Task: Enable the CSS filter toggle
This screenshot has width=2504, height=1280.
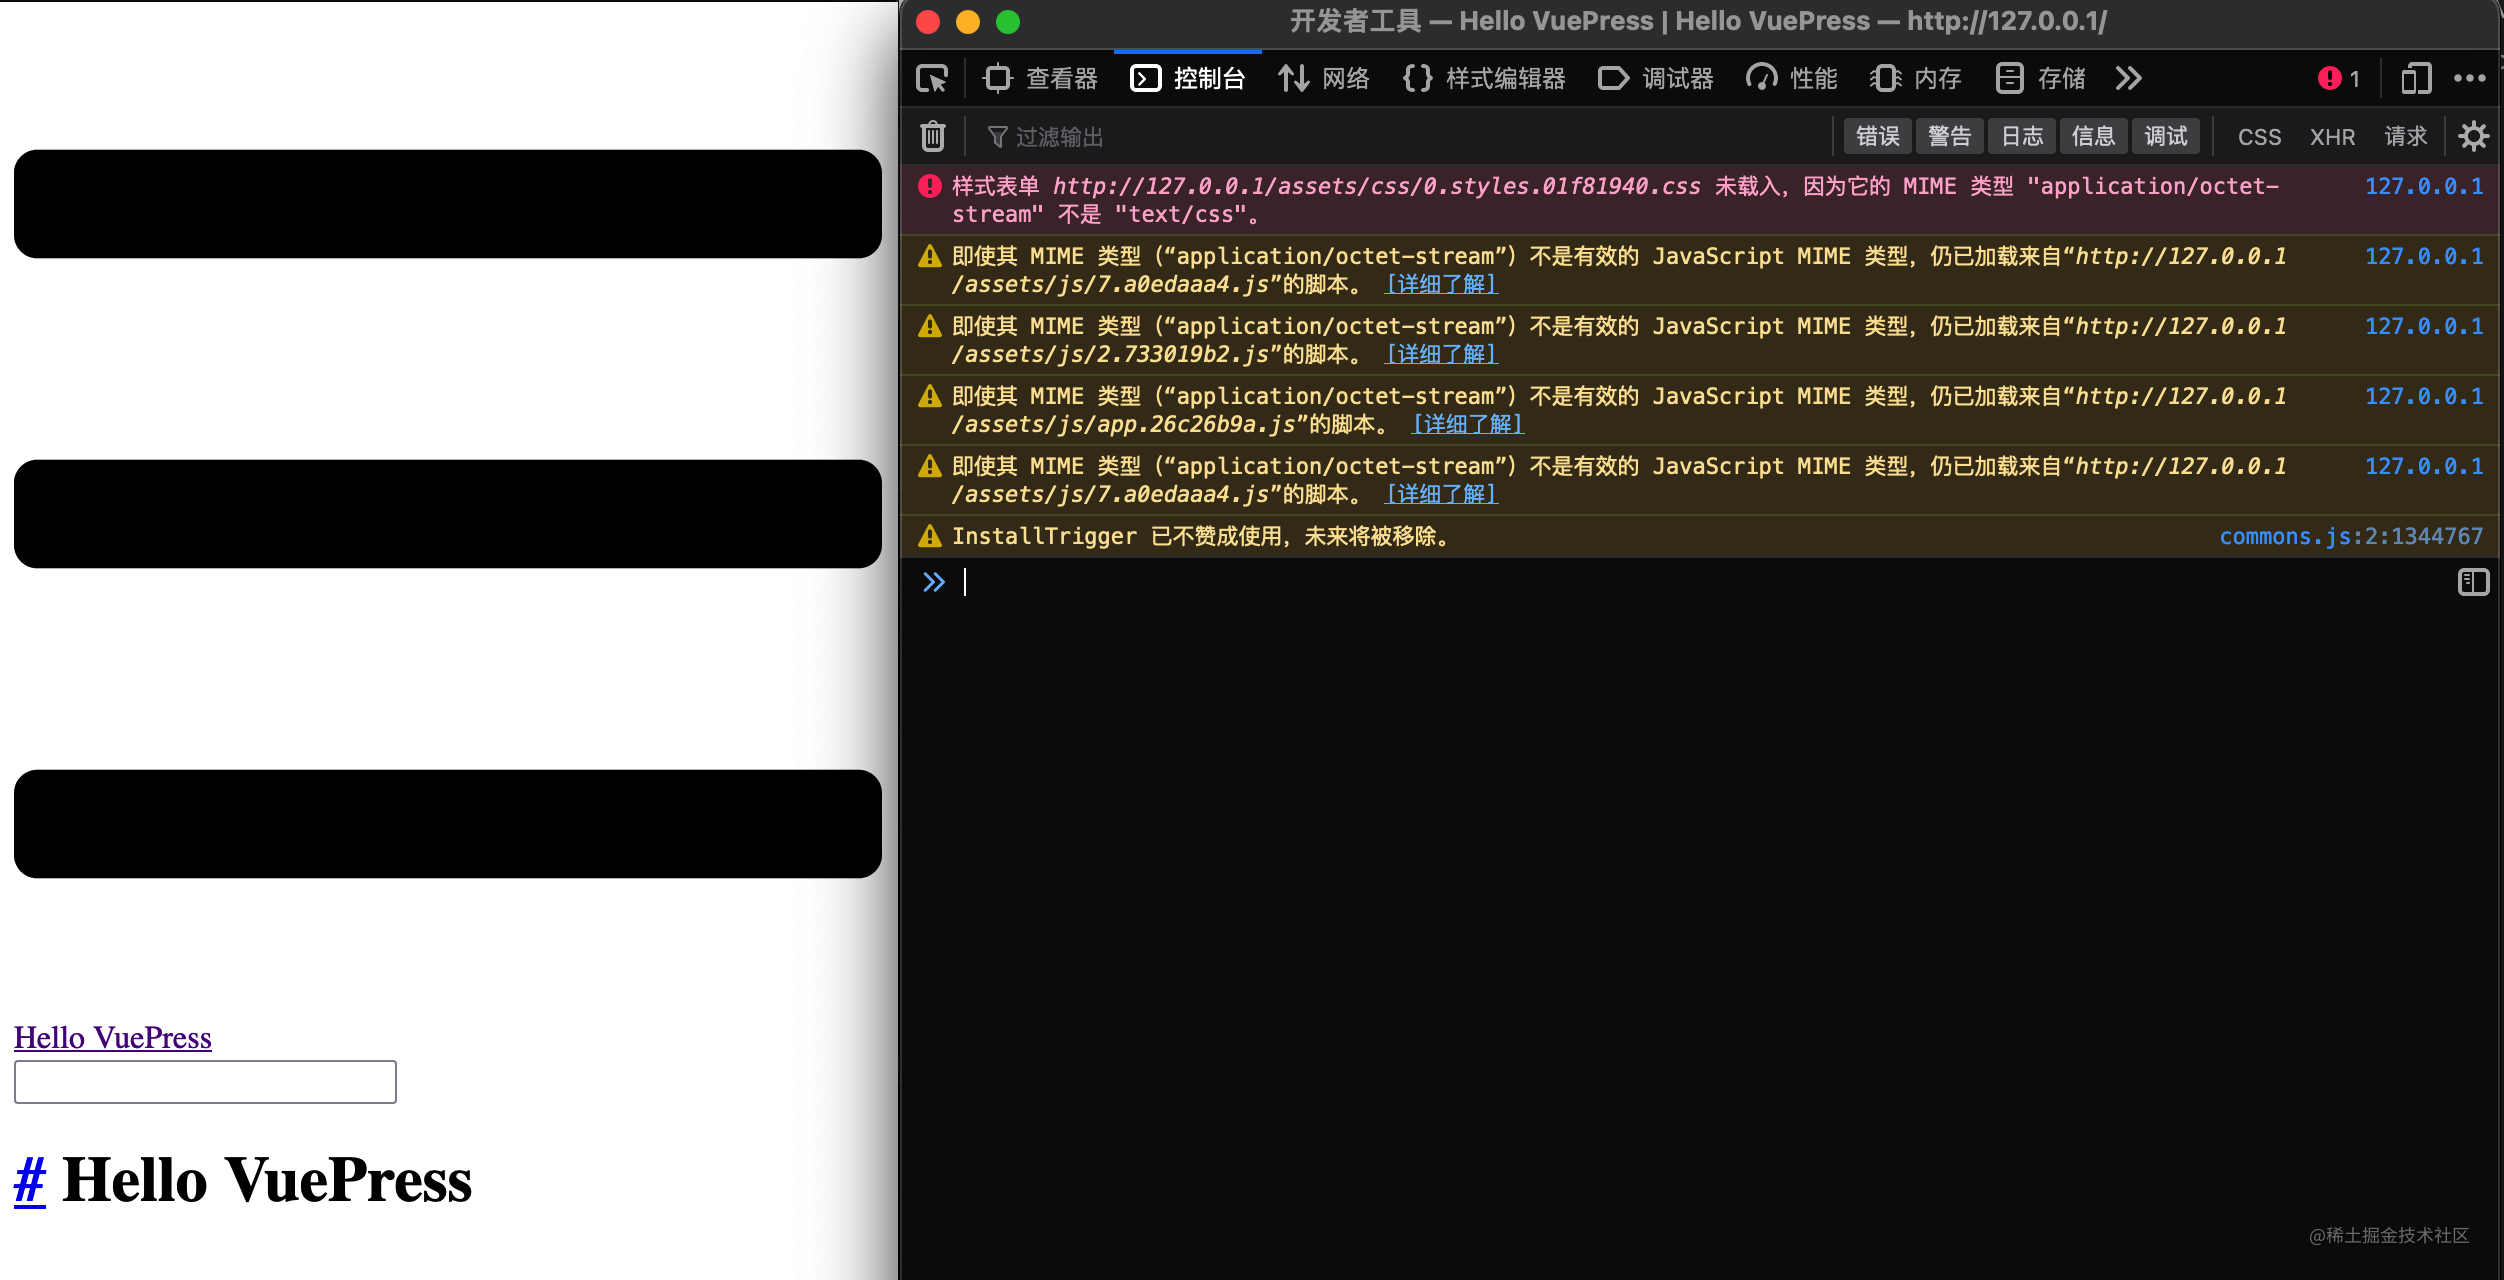Action: tap(2259, 137)
